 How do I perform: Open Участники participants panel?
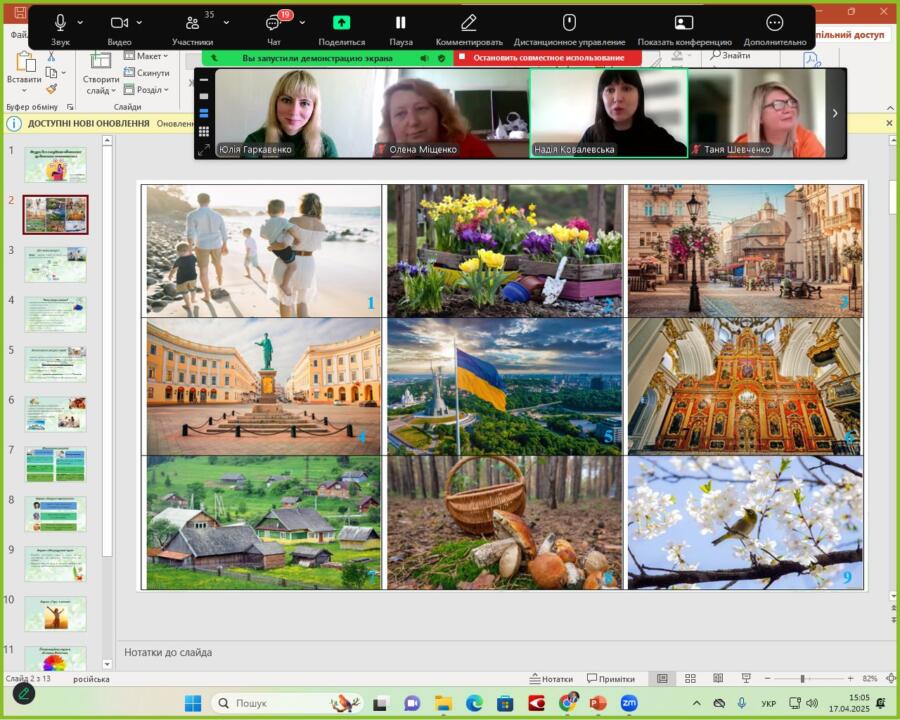tap(193, 29)
